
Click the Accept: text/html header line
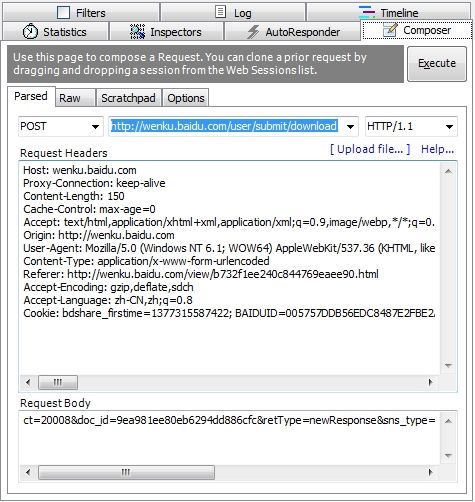(x=229, y=222)
